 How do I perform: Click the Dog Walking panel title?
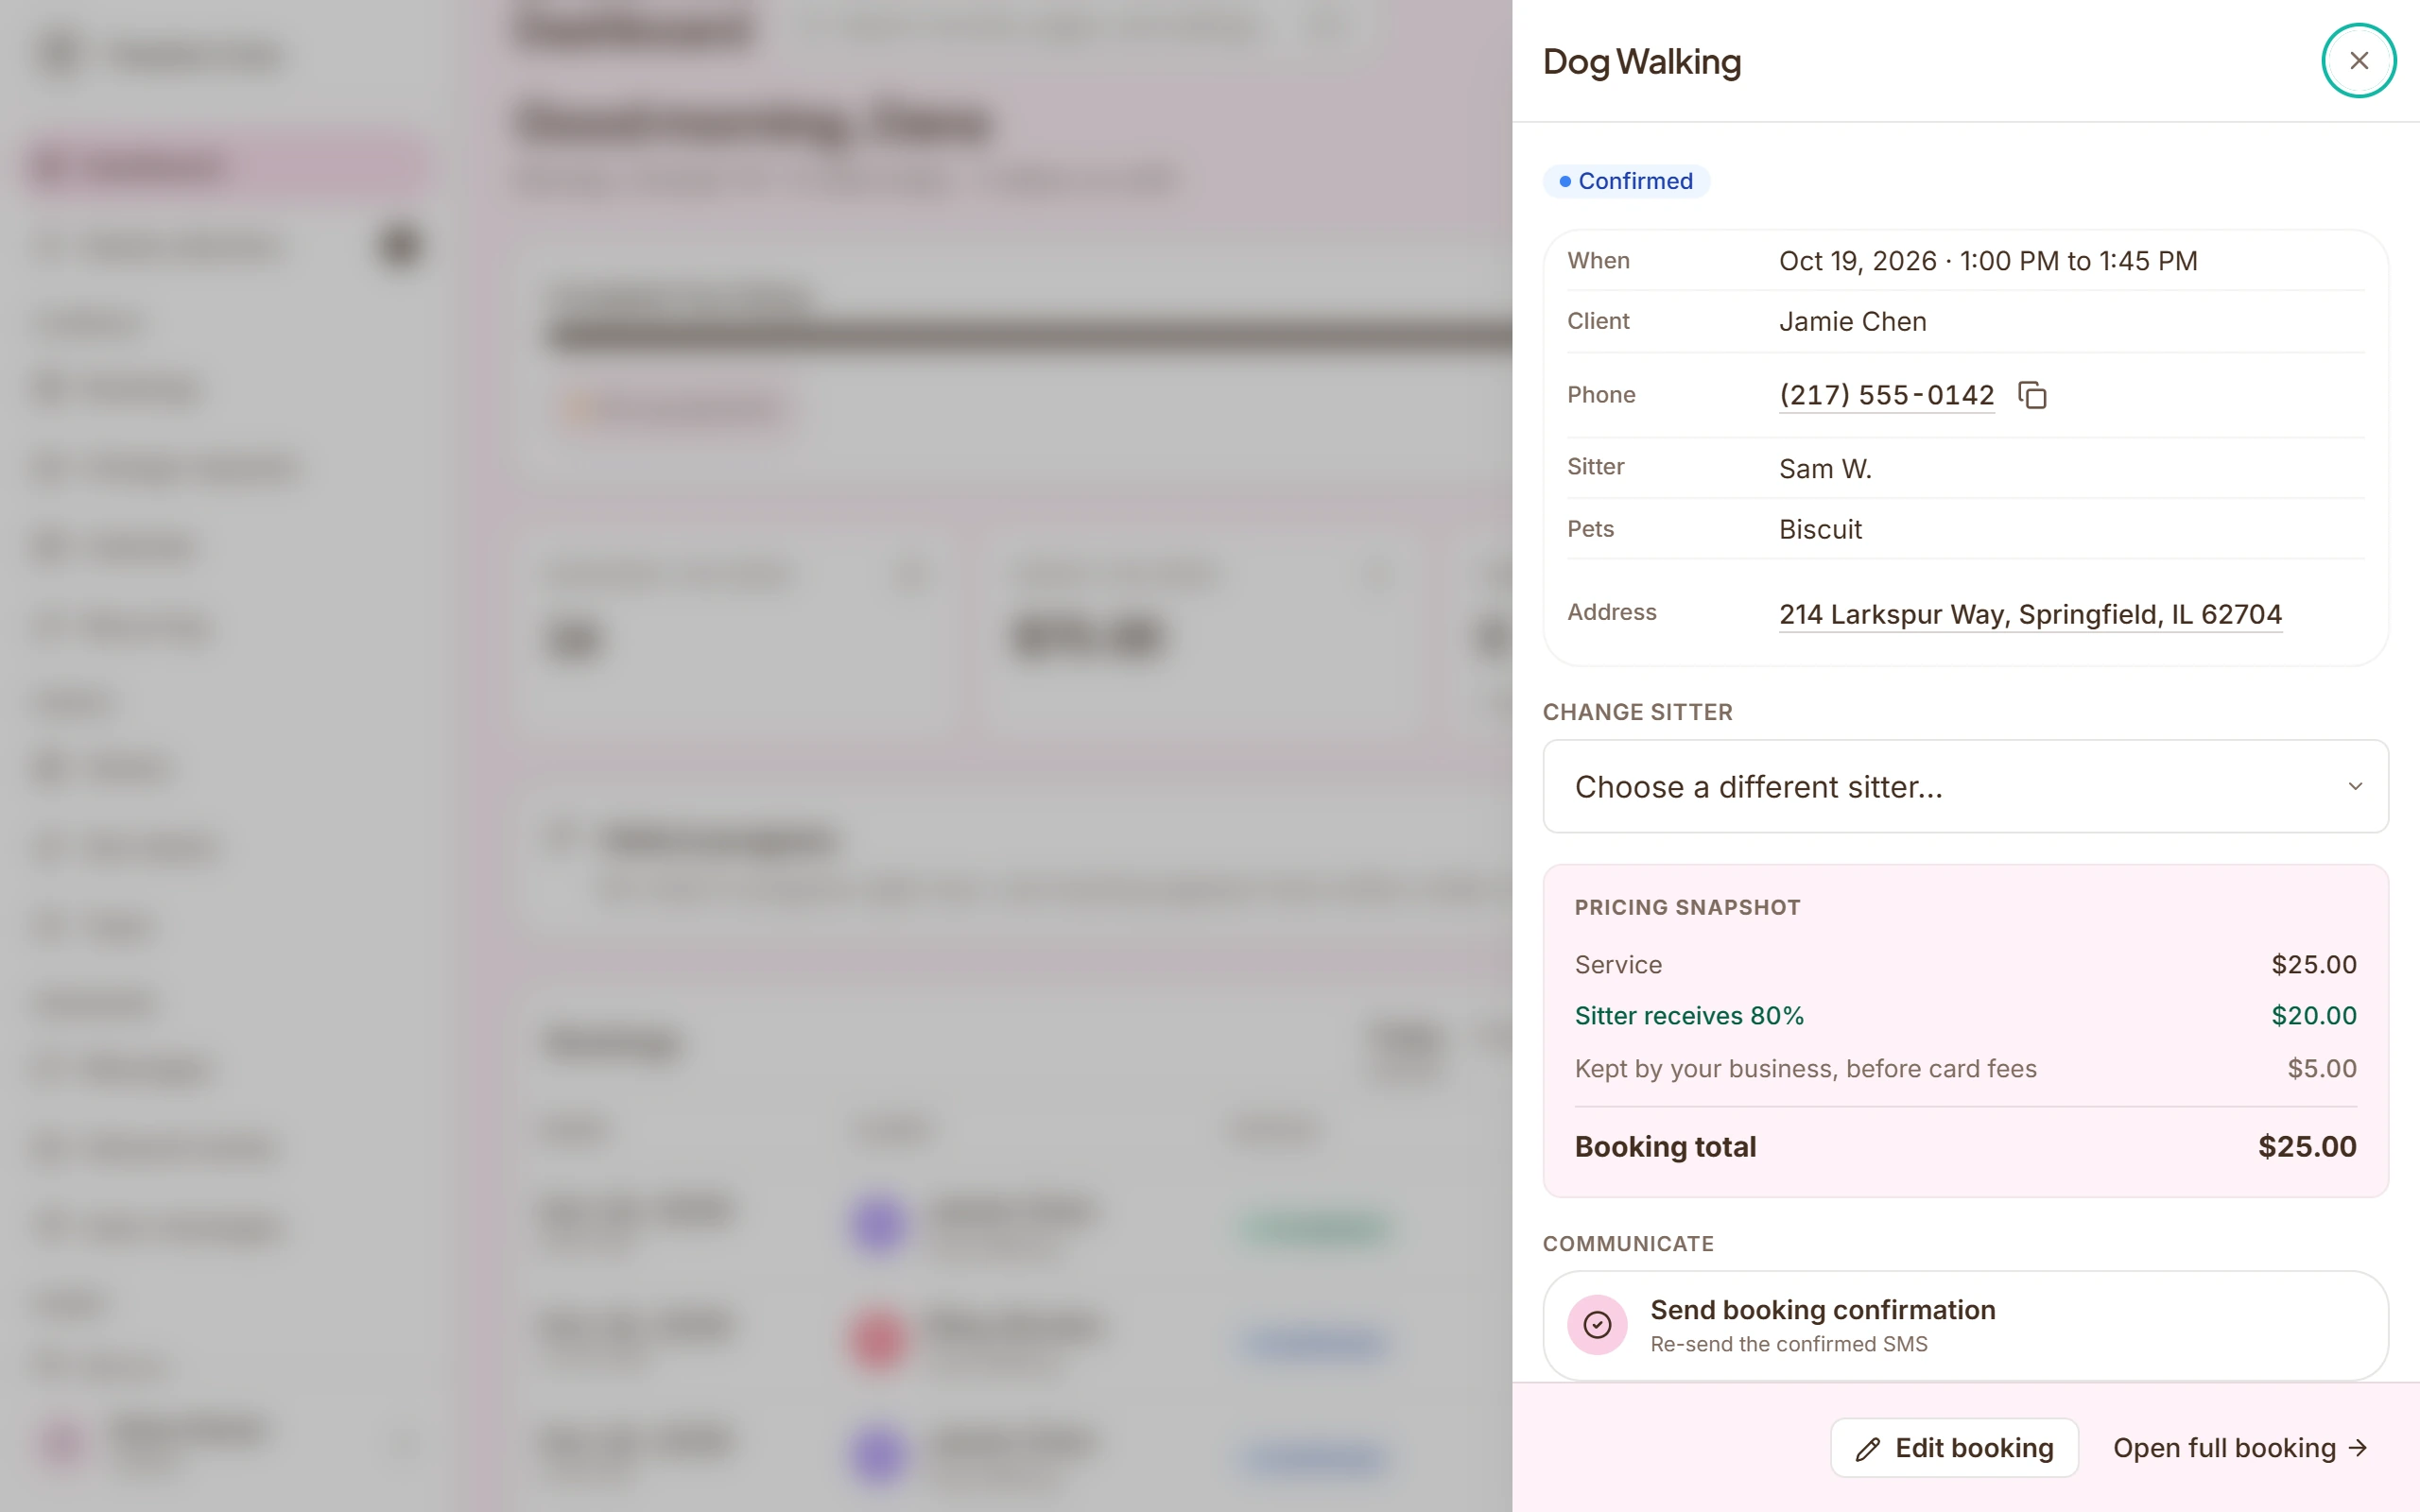pos(1642,62)
